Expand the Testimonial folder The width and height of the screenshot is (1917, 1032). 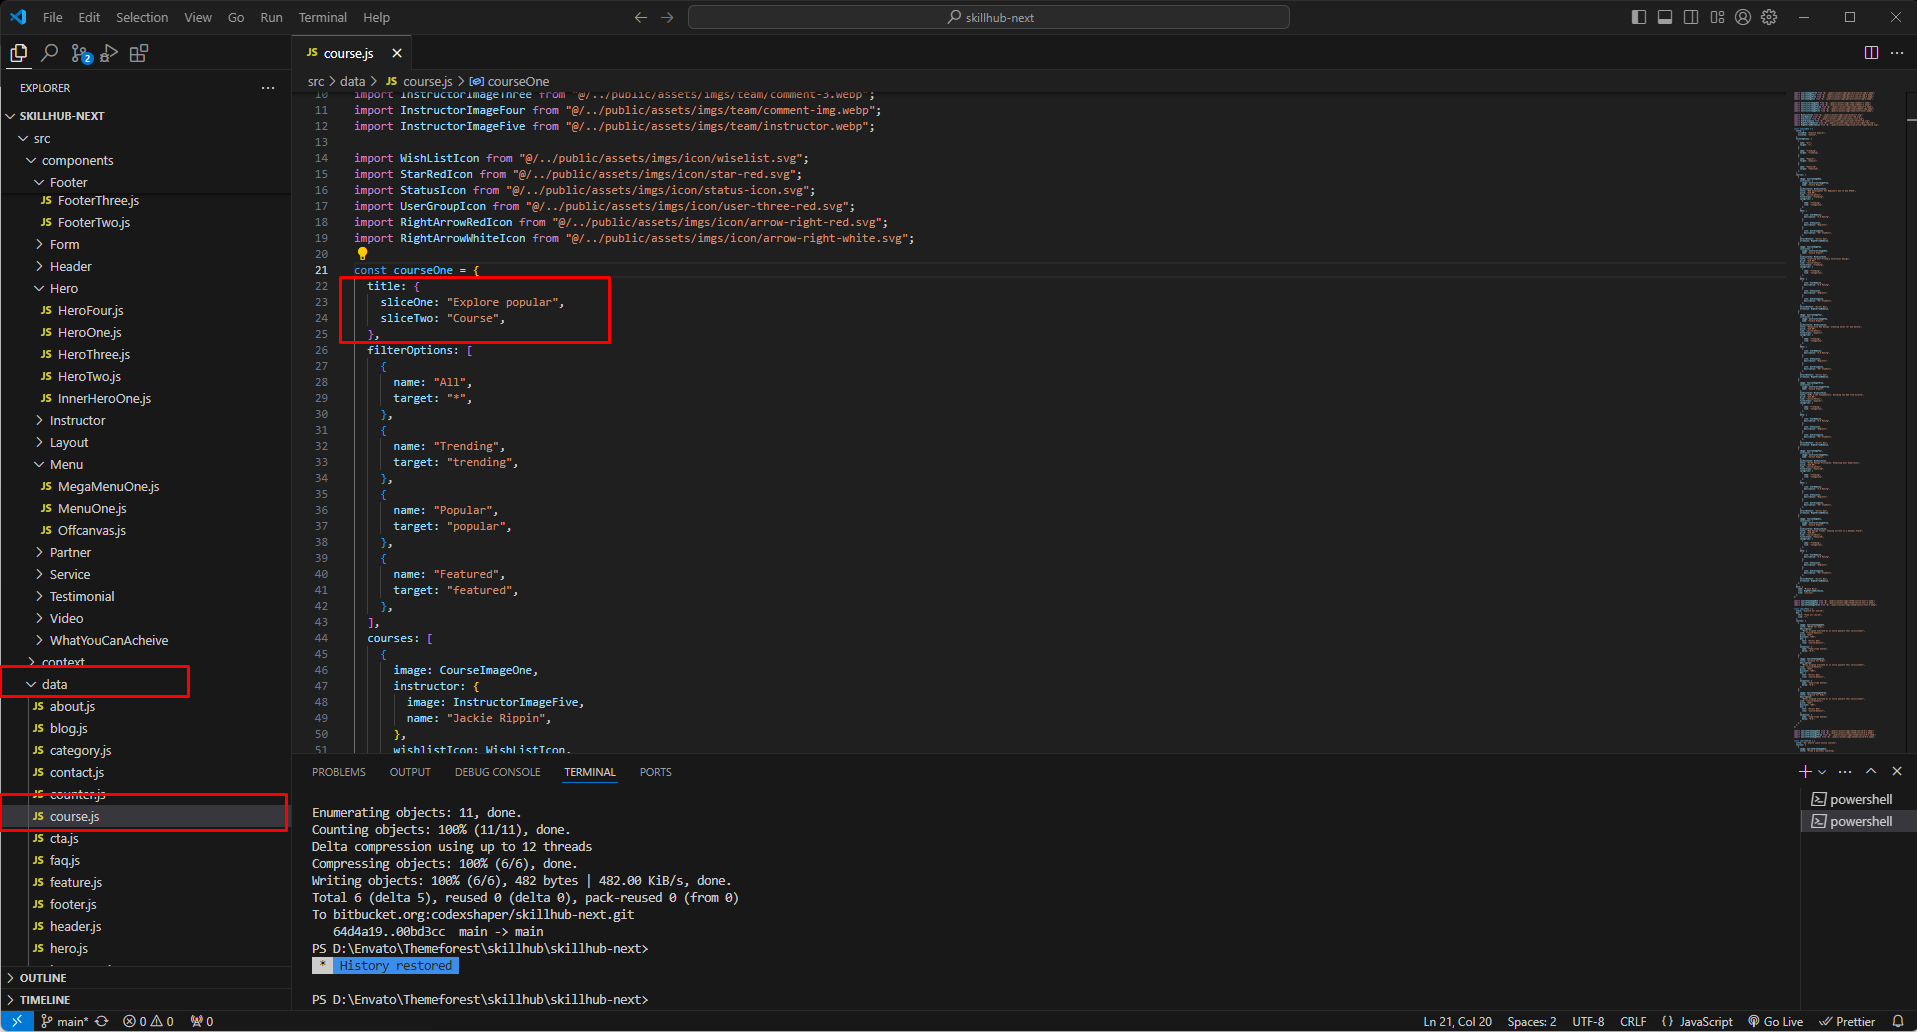pos(145,596)
